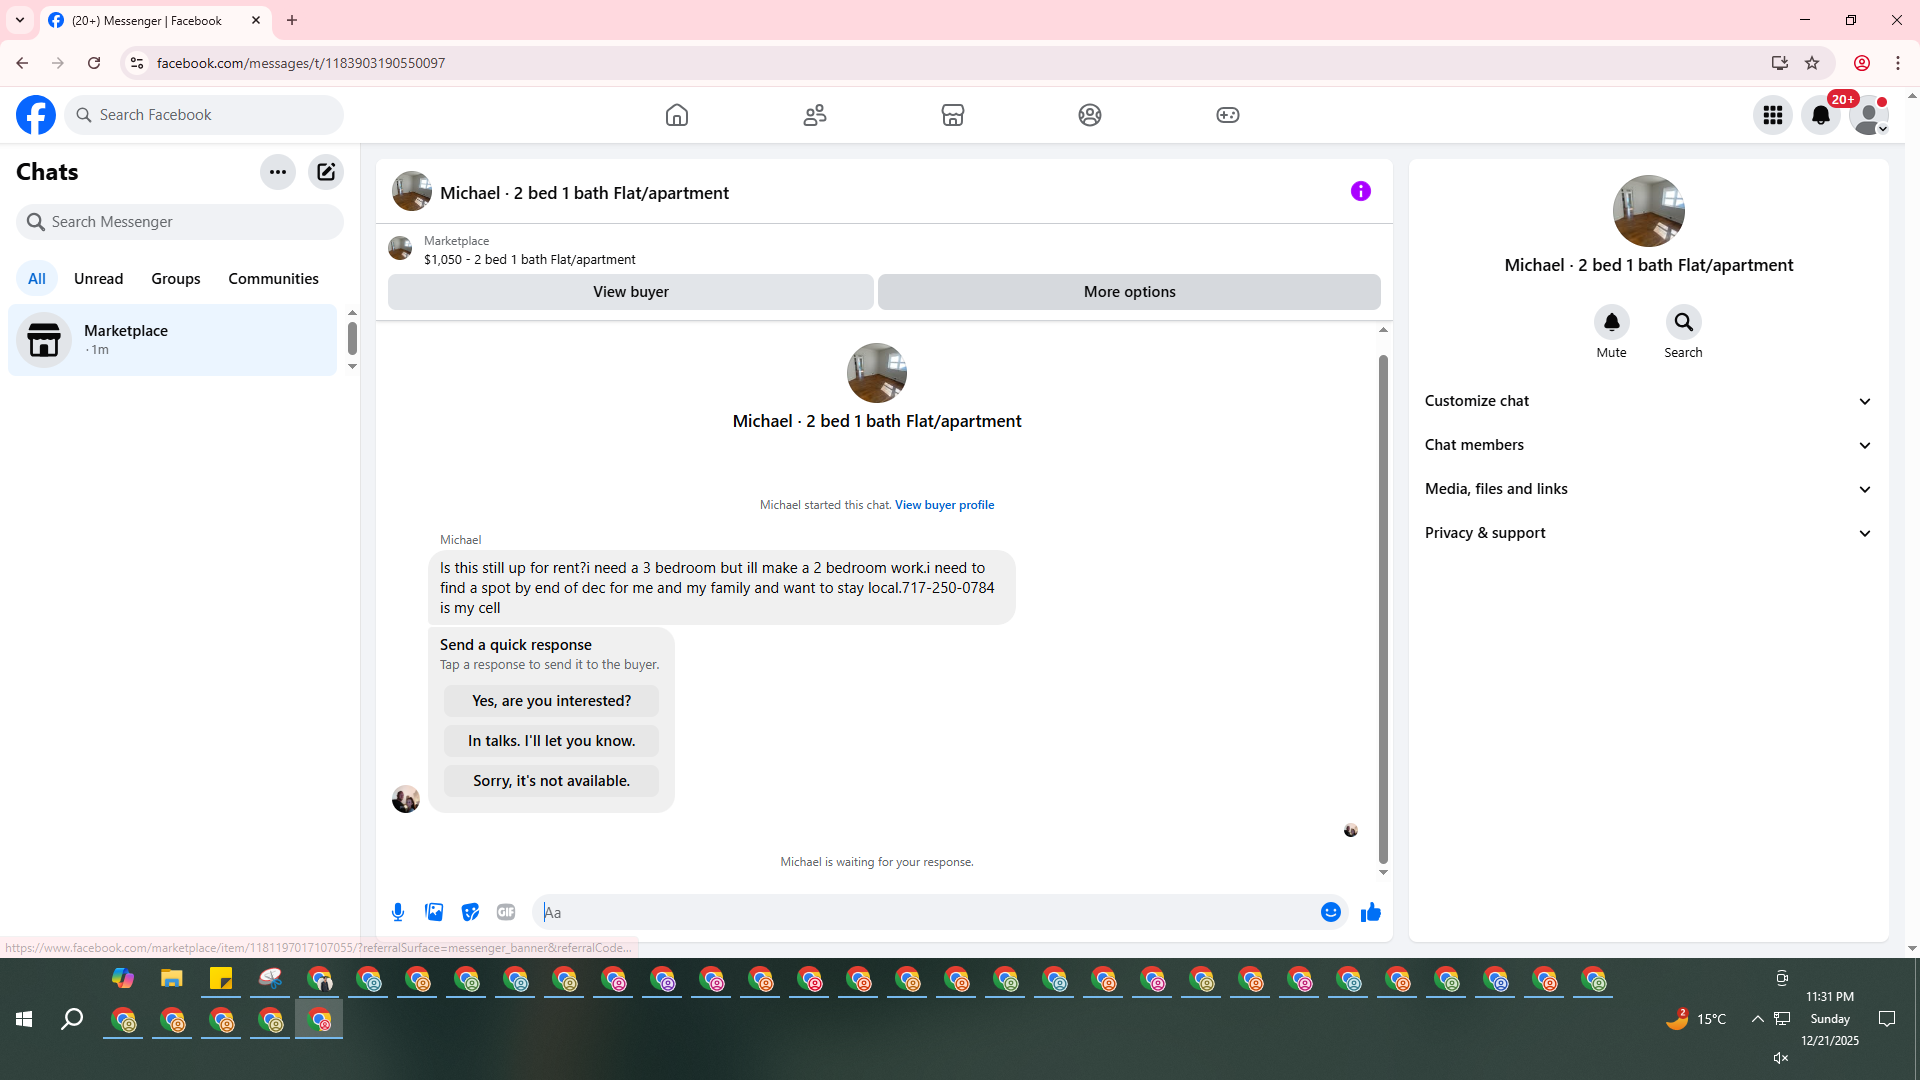This screenshot has height=1080, width=1920.
Task: Click the listing thumbnail in the right panel
Action: pyautogui.click(x=1649, y=211)
